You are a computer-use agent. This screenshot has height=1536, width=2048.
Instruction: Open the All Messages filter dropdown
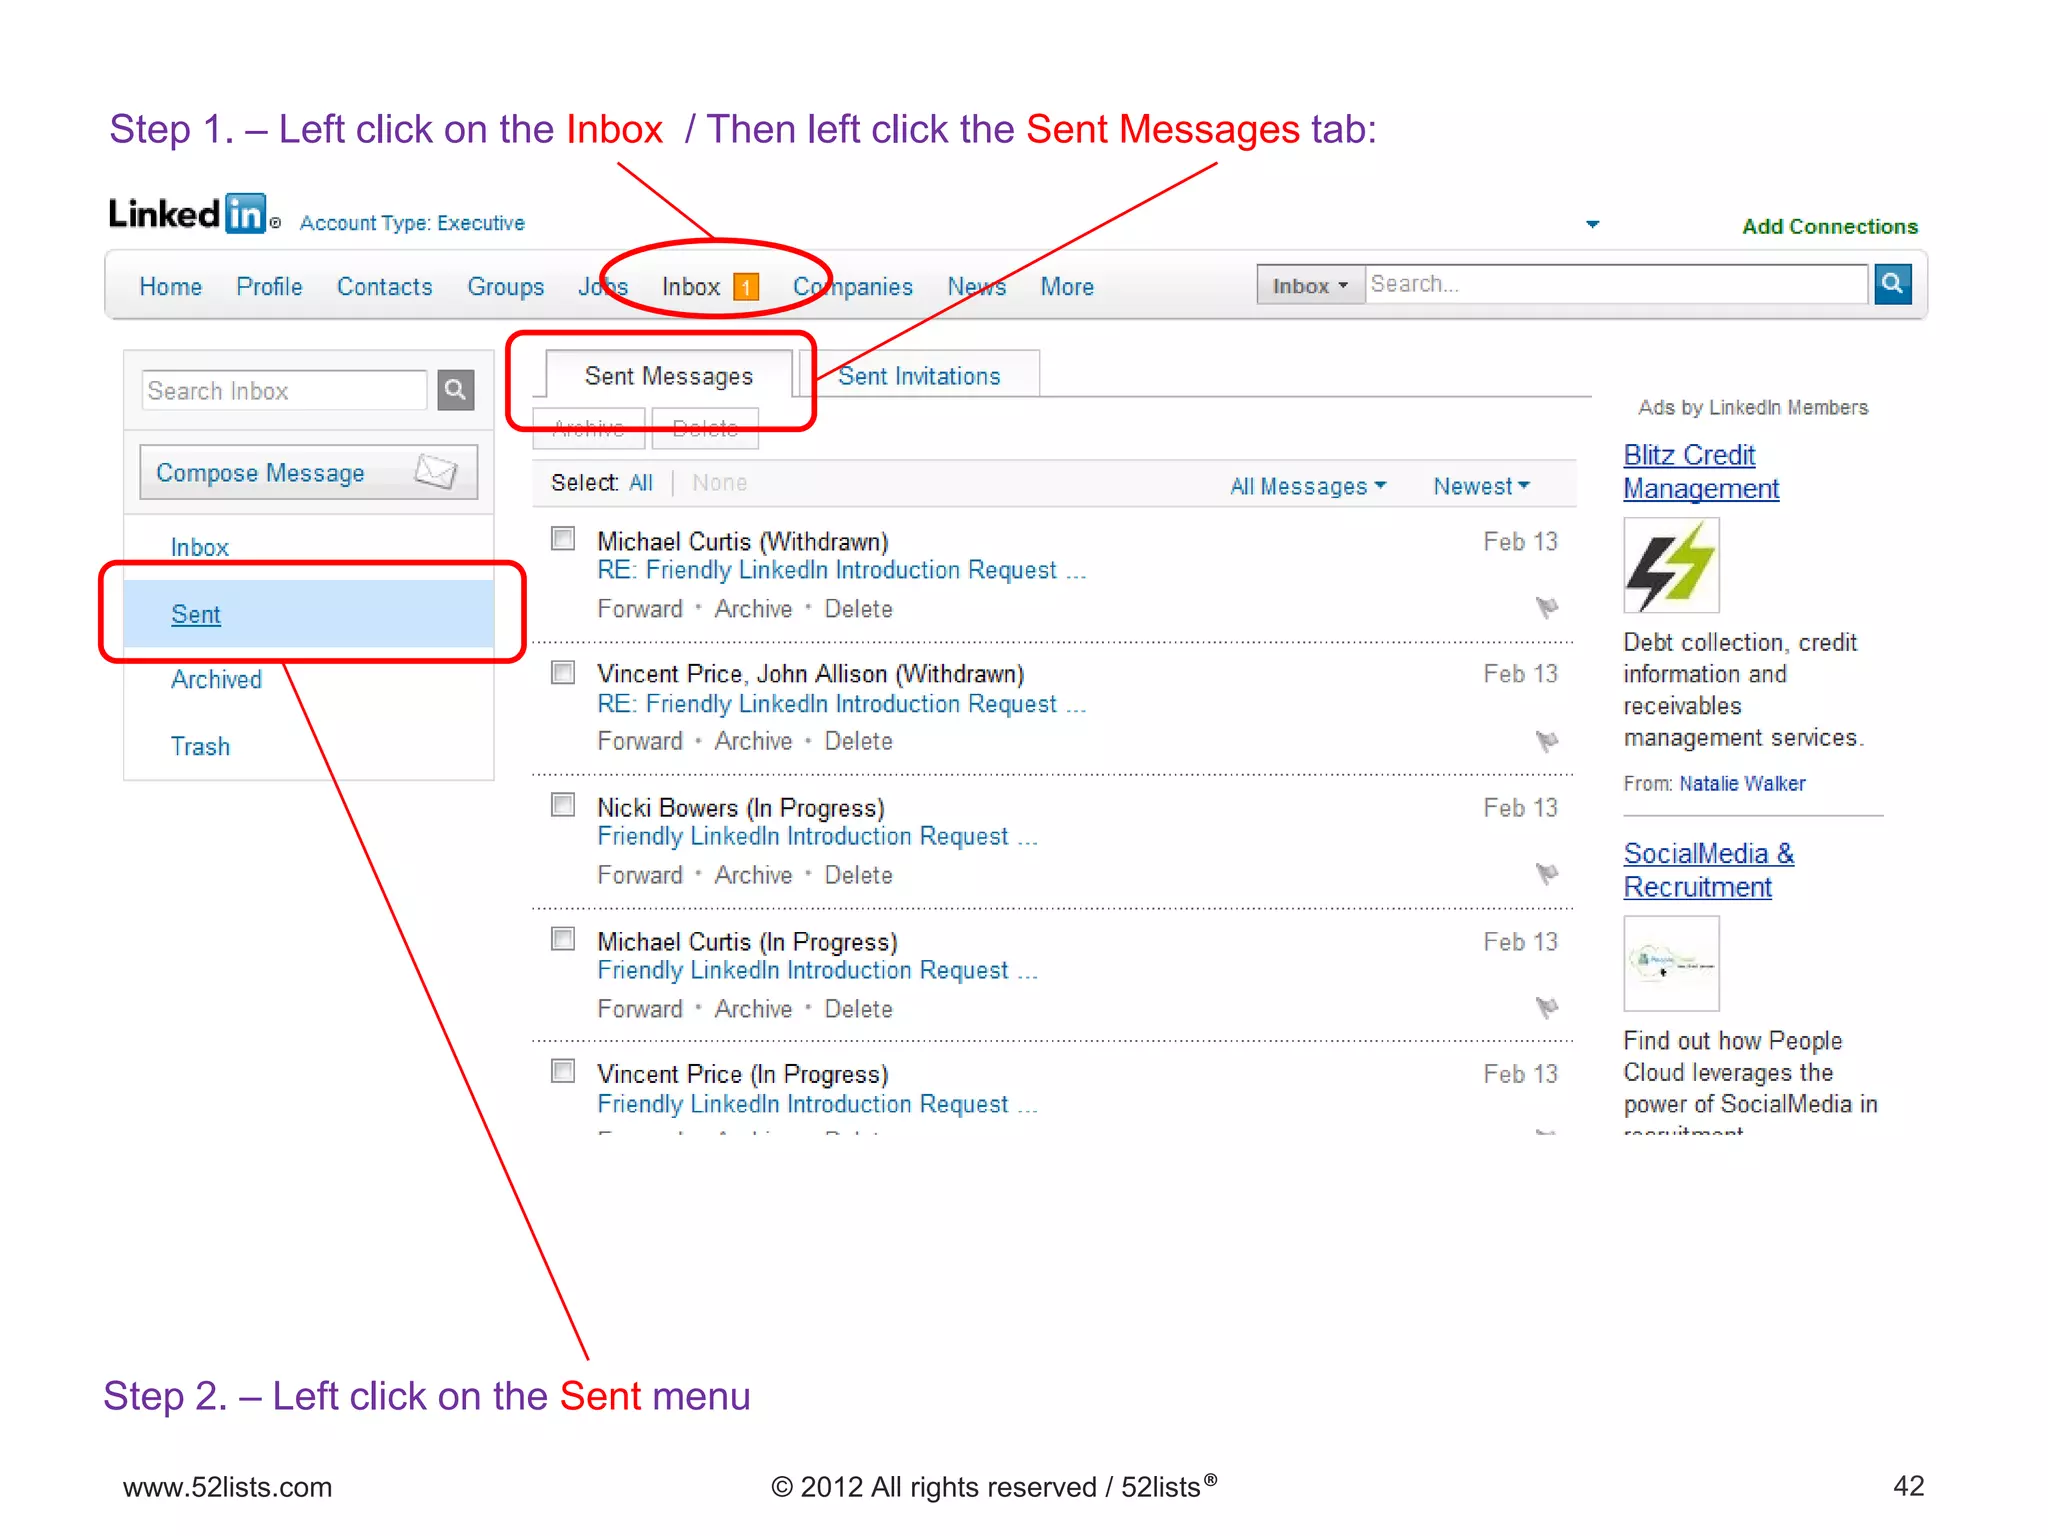(x=1307, y=486)
